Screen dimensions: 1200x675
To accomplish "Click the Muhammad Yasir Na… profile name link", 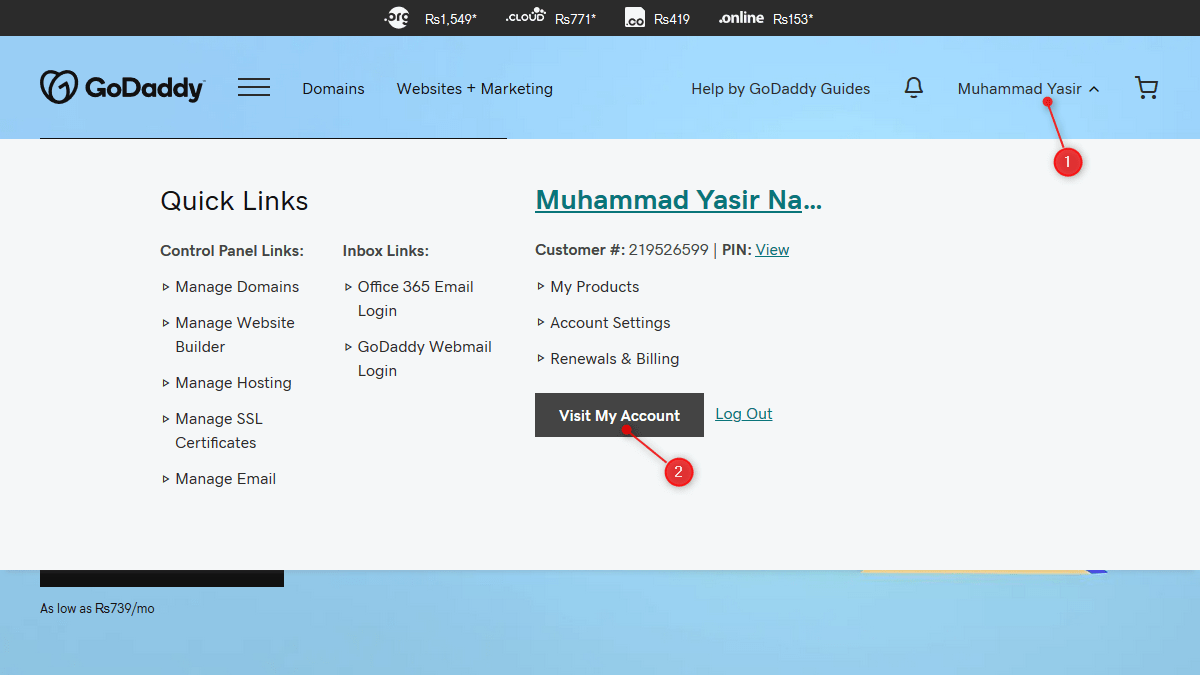I will (678, 200).
